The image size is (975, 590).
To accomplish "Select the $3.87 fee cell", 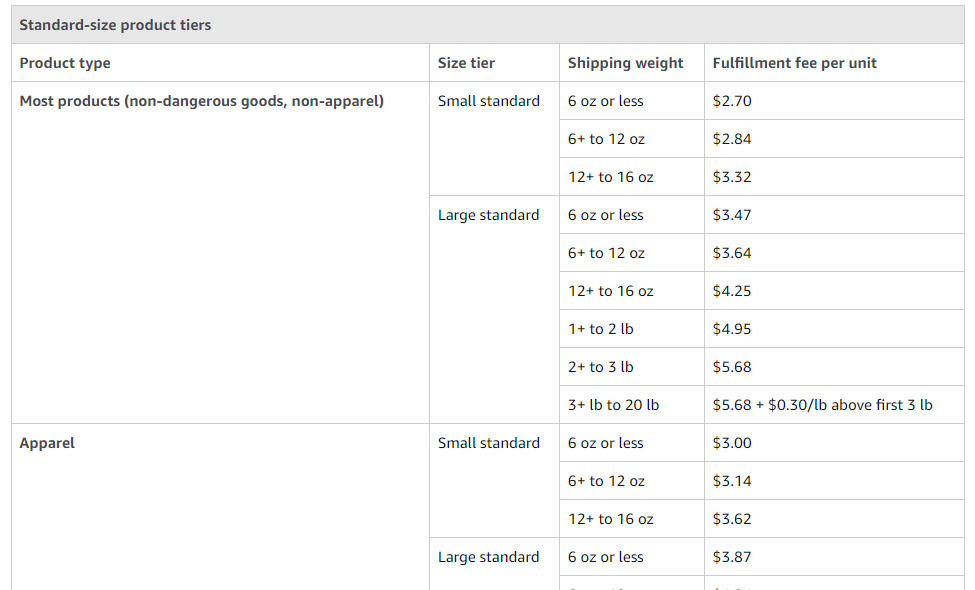I will pyautogui.click(x=834, y=557).
